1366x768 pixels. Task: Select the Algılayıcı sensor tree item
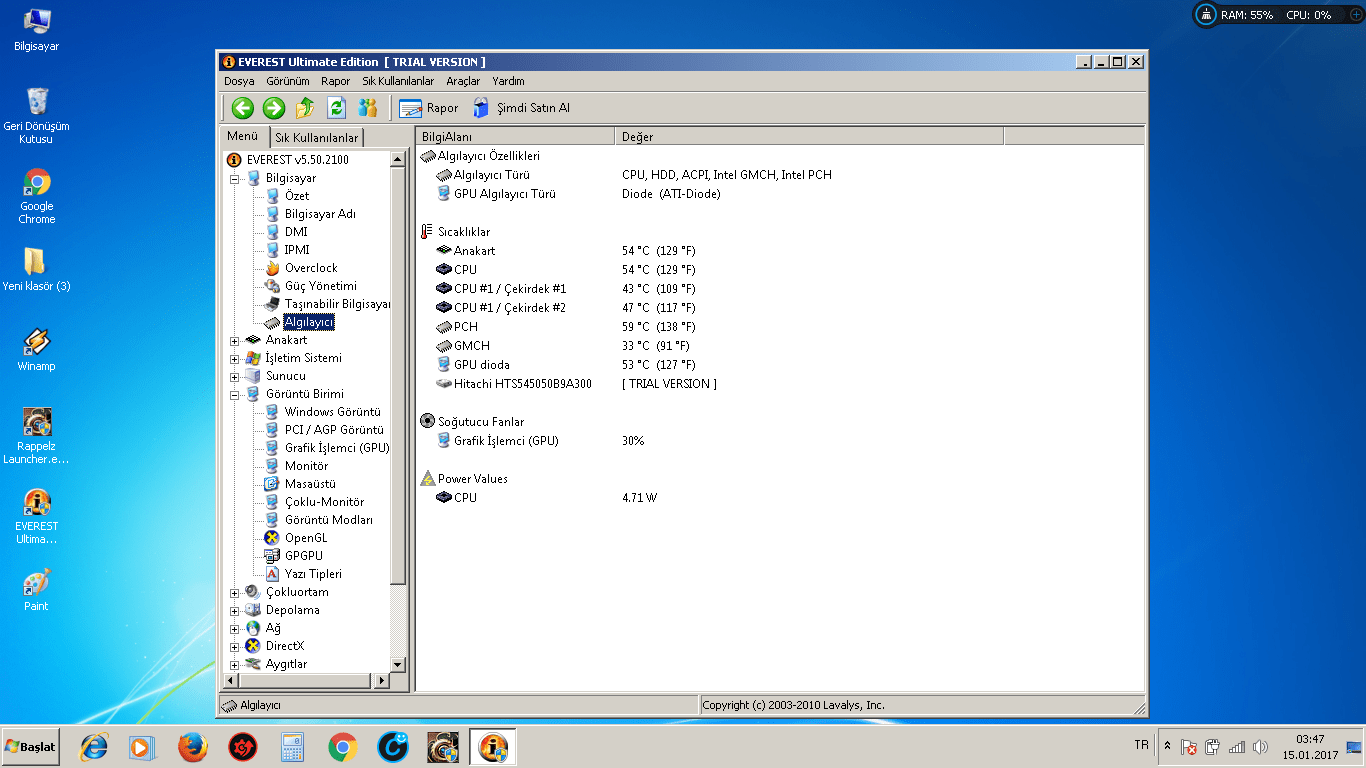pos(309,322)
